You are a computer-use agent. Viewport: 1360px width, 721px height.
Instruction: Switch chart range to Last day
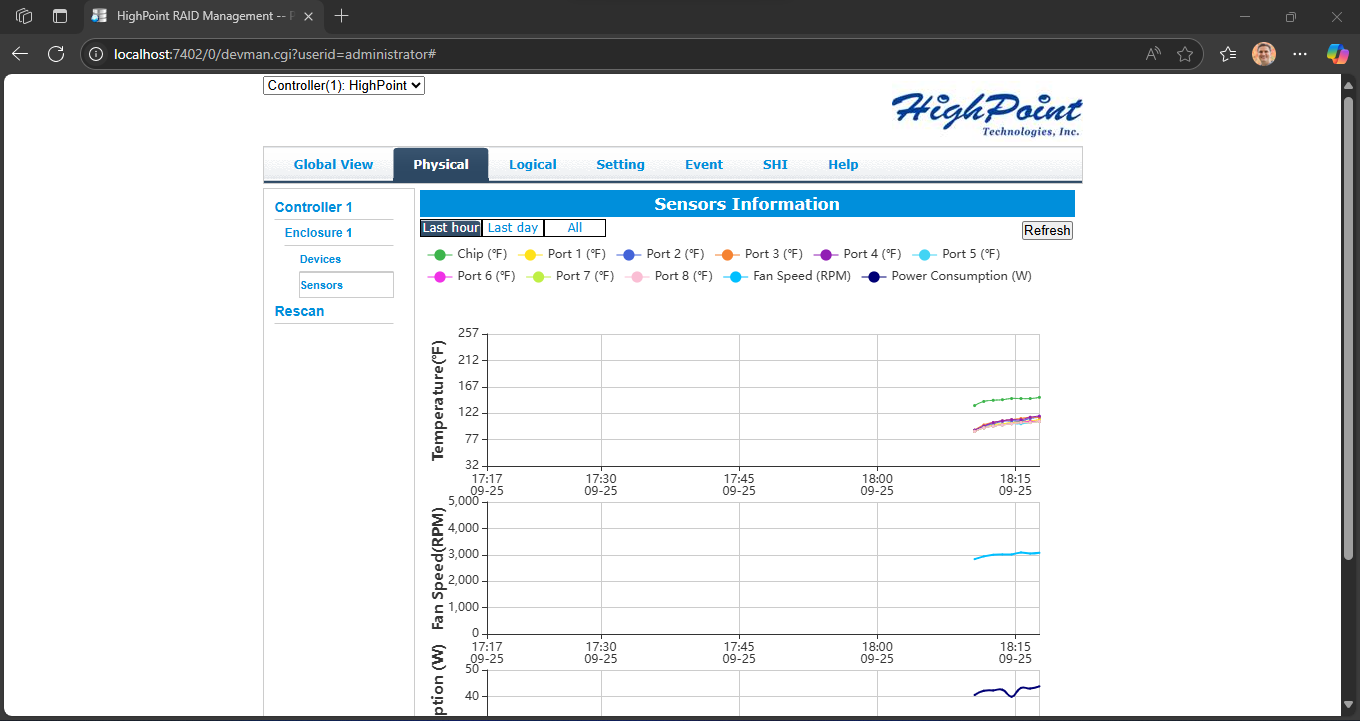pos(512,227)
